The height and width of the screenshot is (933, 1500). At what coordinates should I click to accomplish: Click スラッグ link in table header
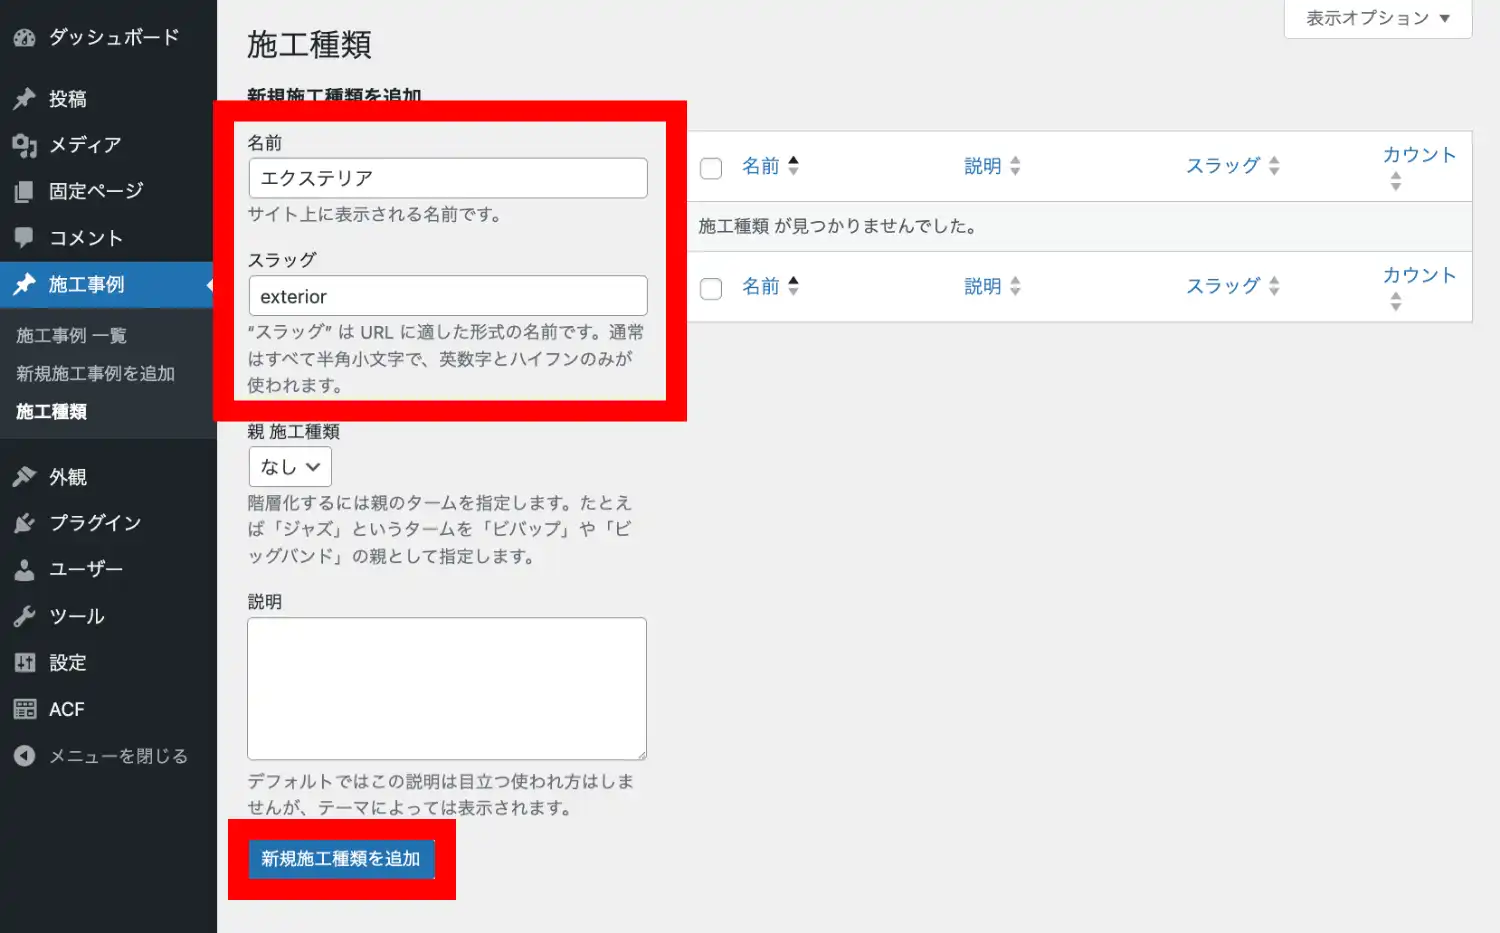click(x=1223, y=166)
